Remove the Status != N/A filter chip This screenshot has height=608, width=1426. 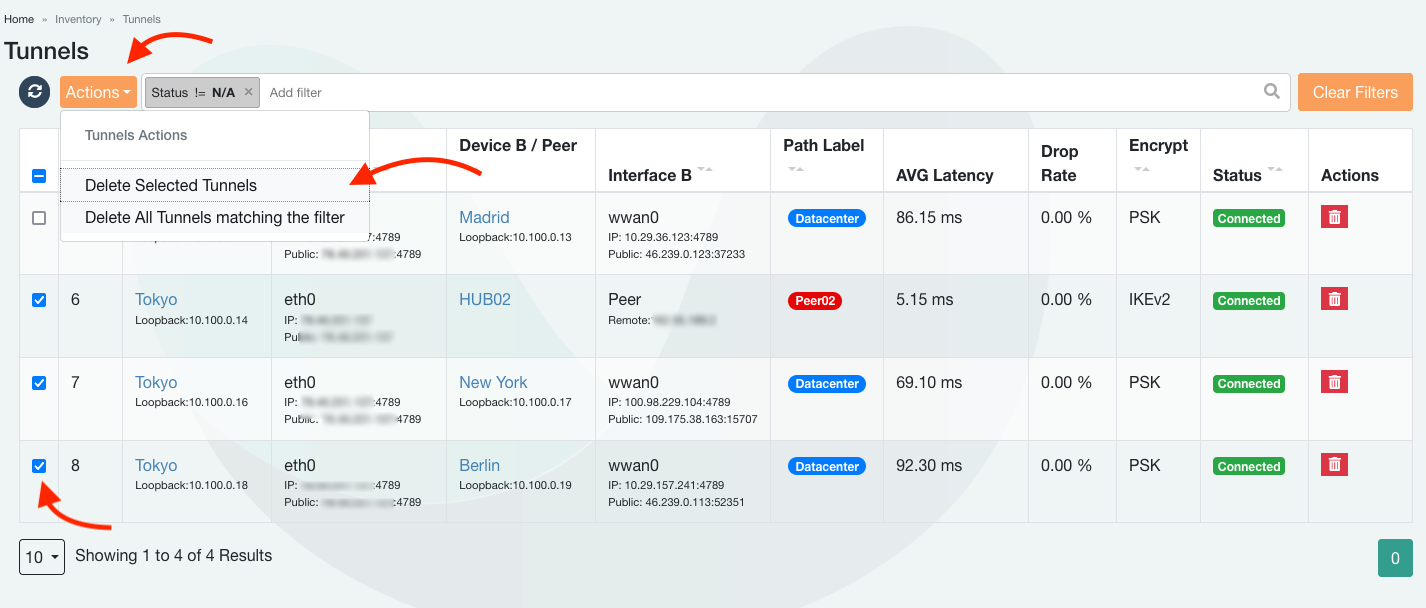point(249,92)
